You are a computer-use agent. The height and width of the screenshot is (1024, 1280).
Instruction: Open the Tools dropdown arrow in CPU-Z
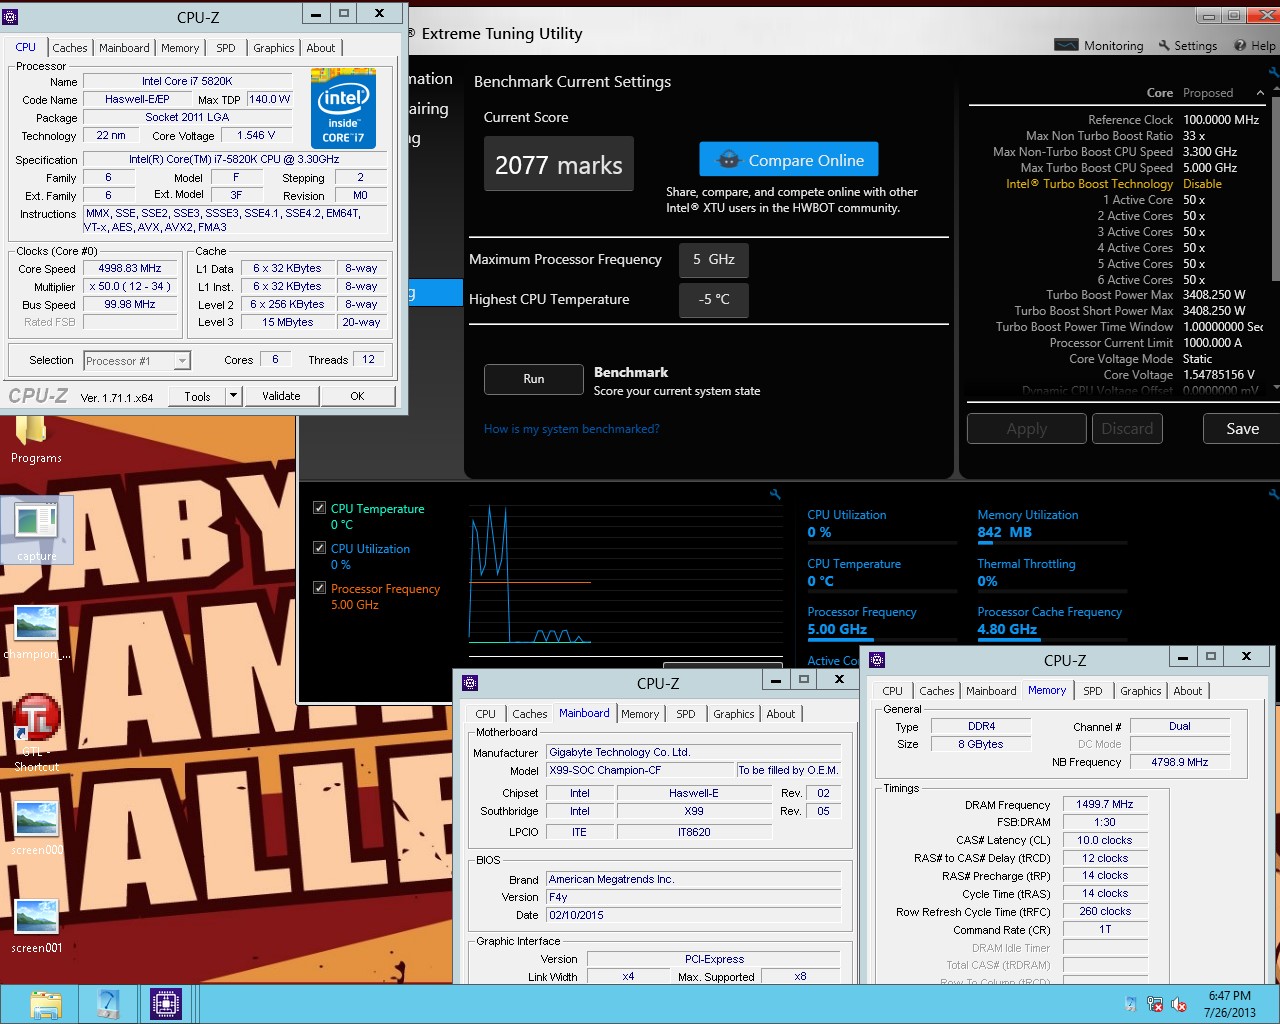click(233, 396)
